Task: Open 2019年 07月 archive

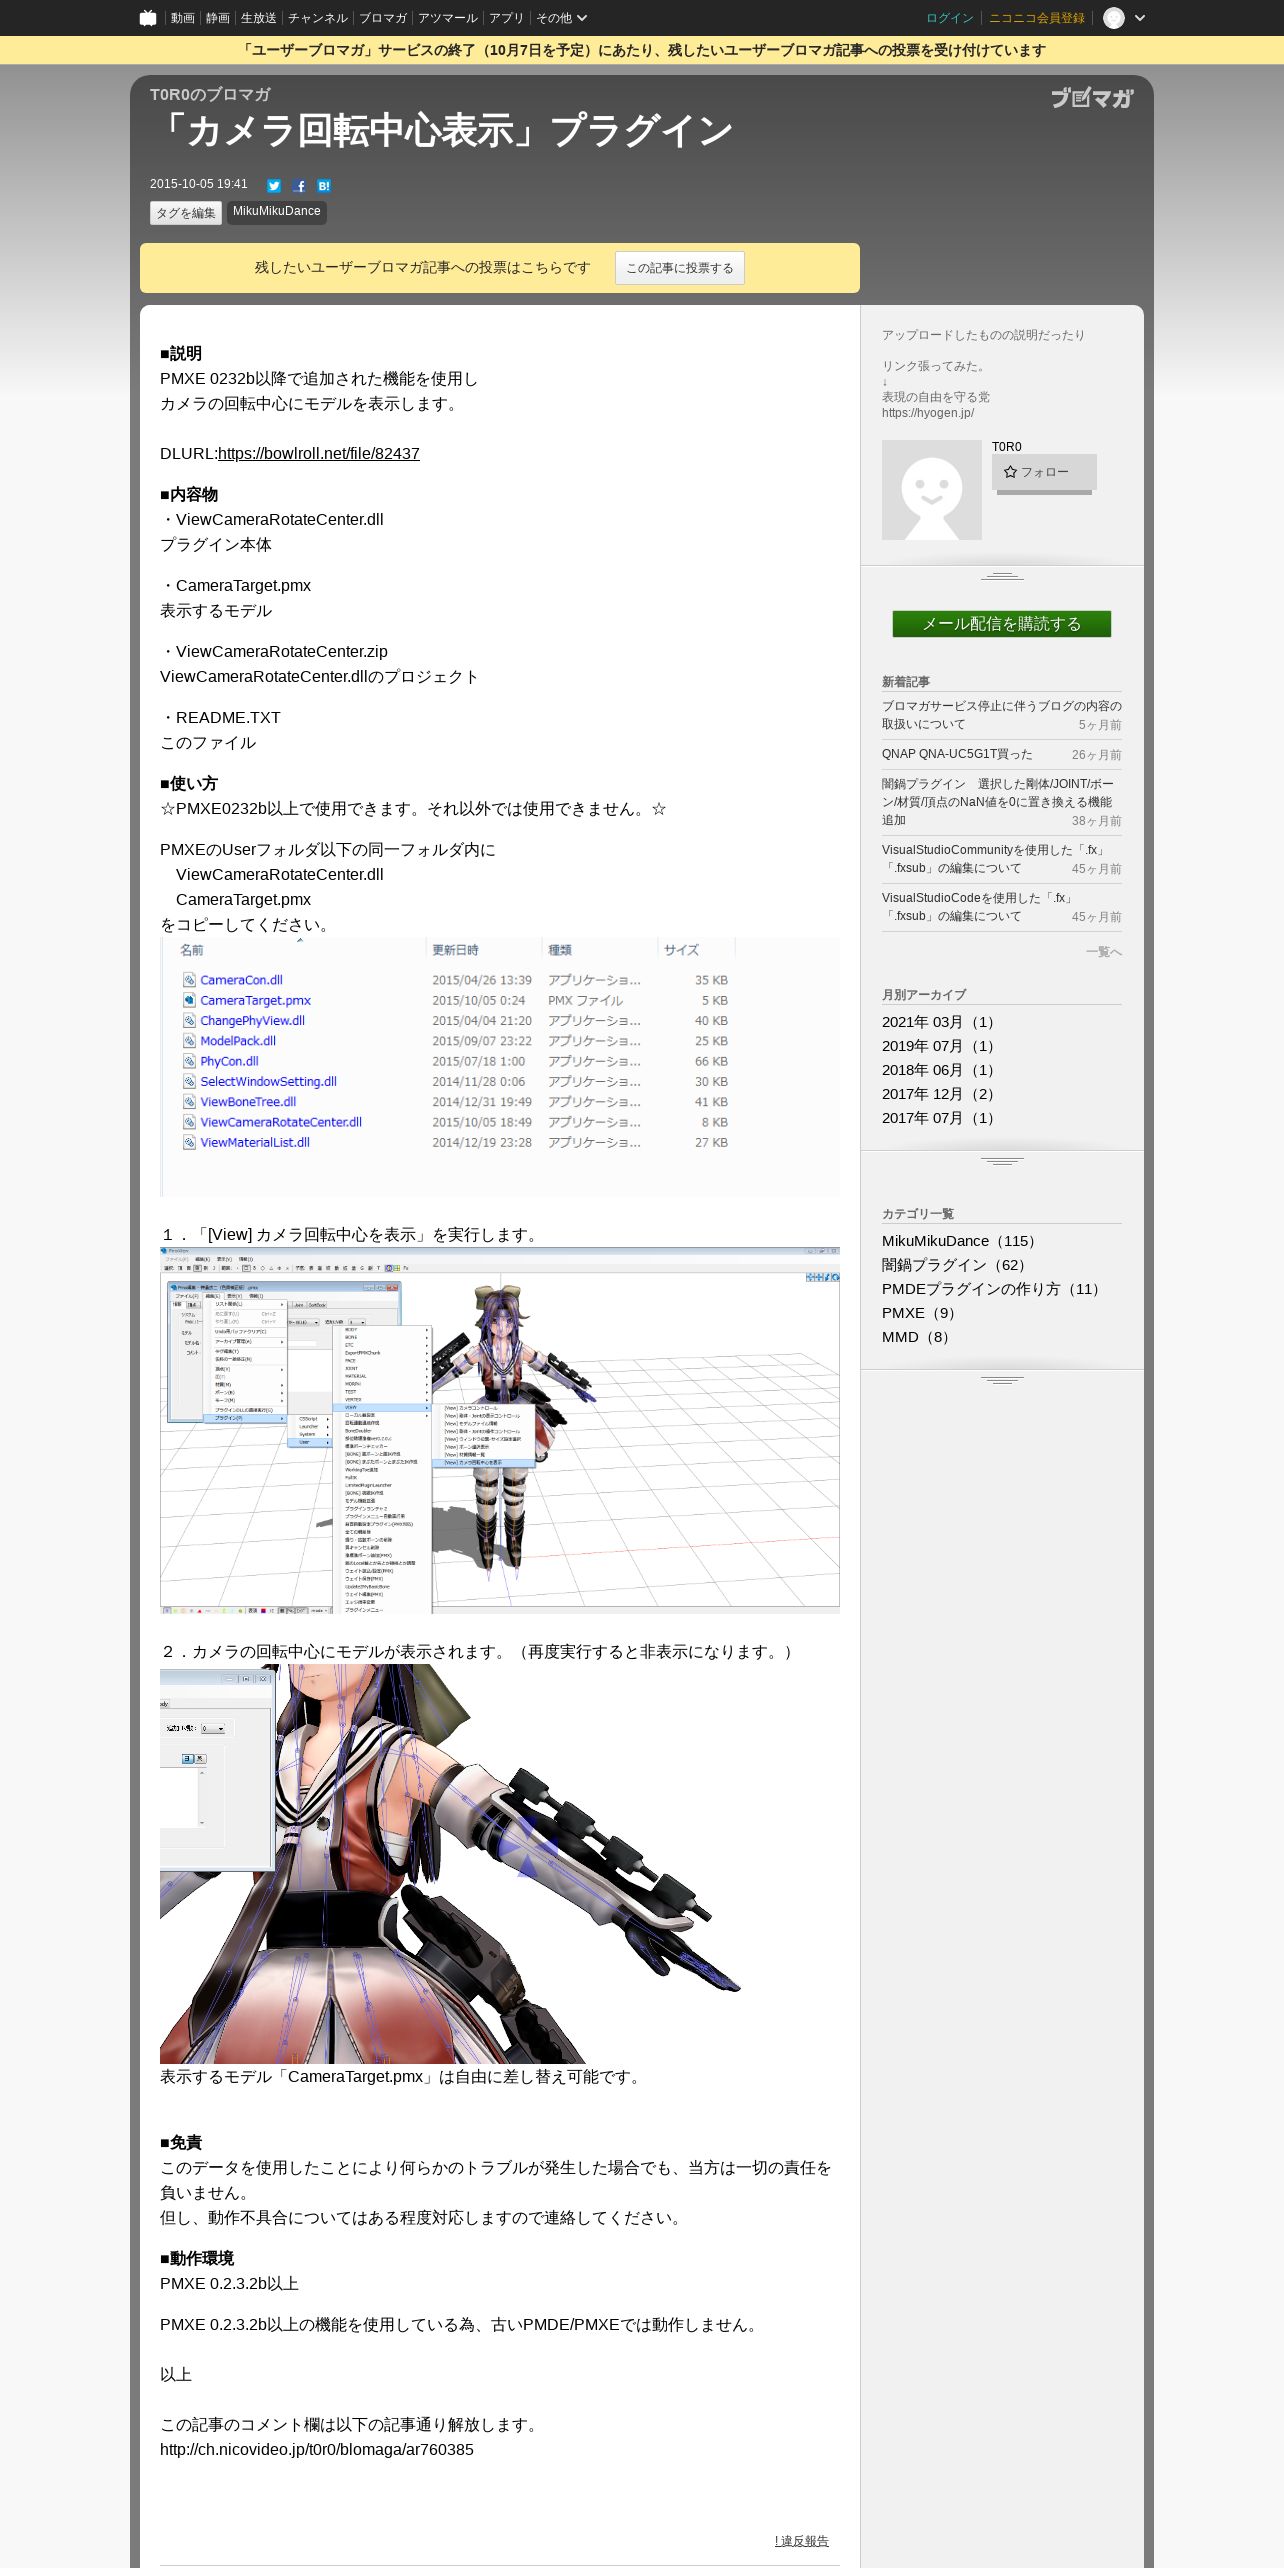Action: [x=941, y=1046]
